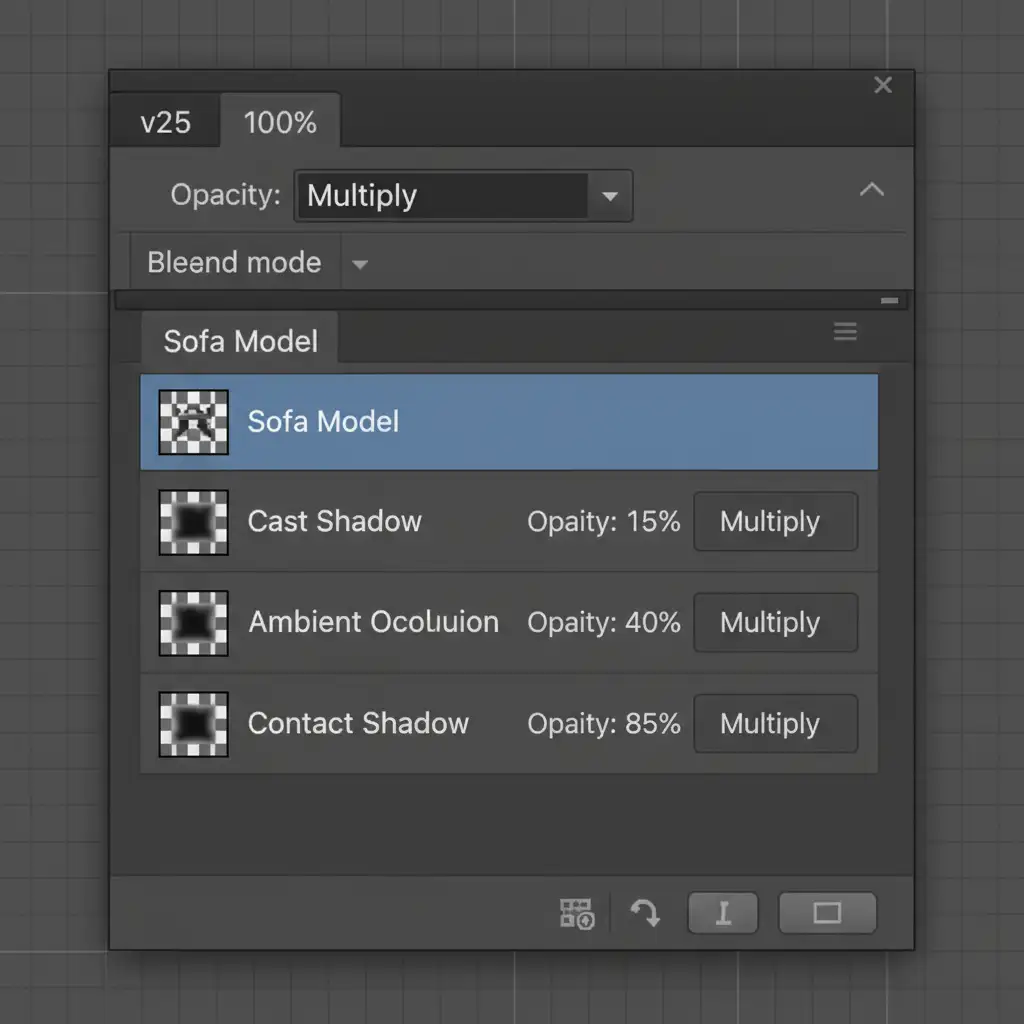Screen dimensions: 1024x1024
Task: Switch to the v25 tab
Action: 165,123
